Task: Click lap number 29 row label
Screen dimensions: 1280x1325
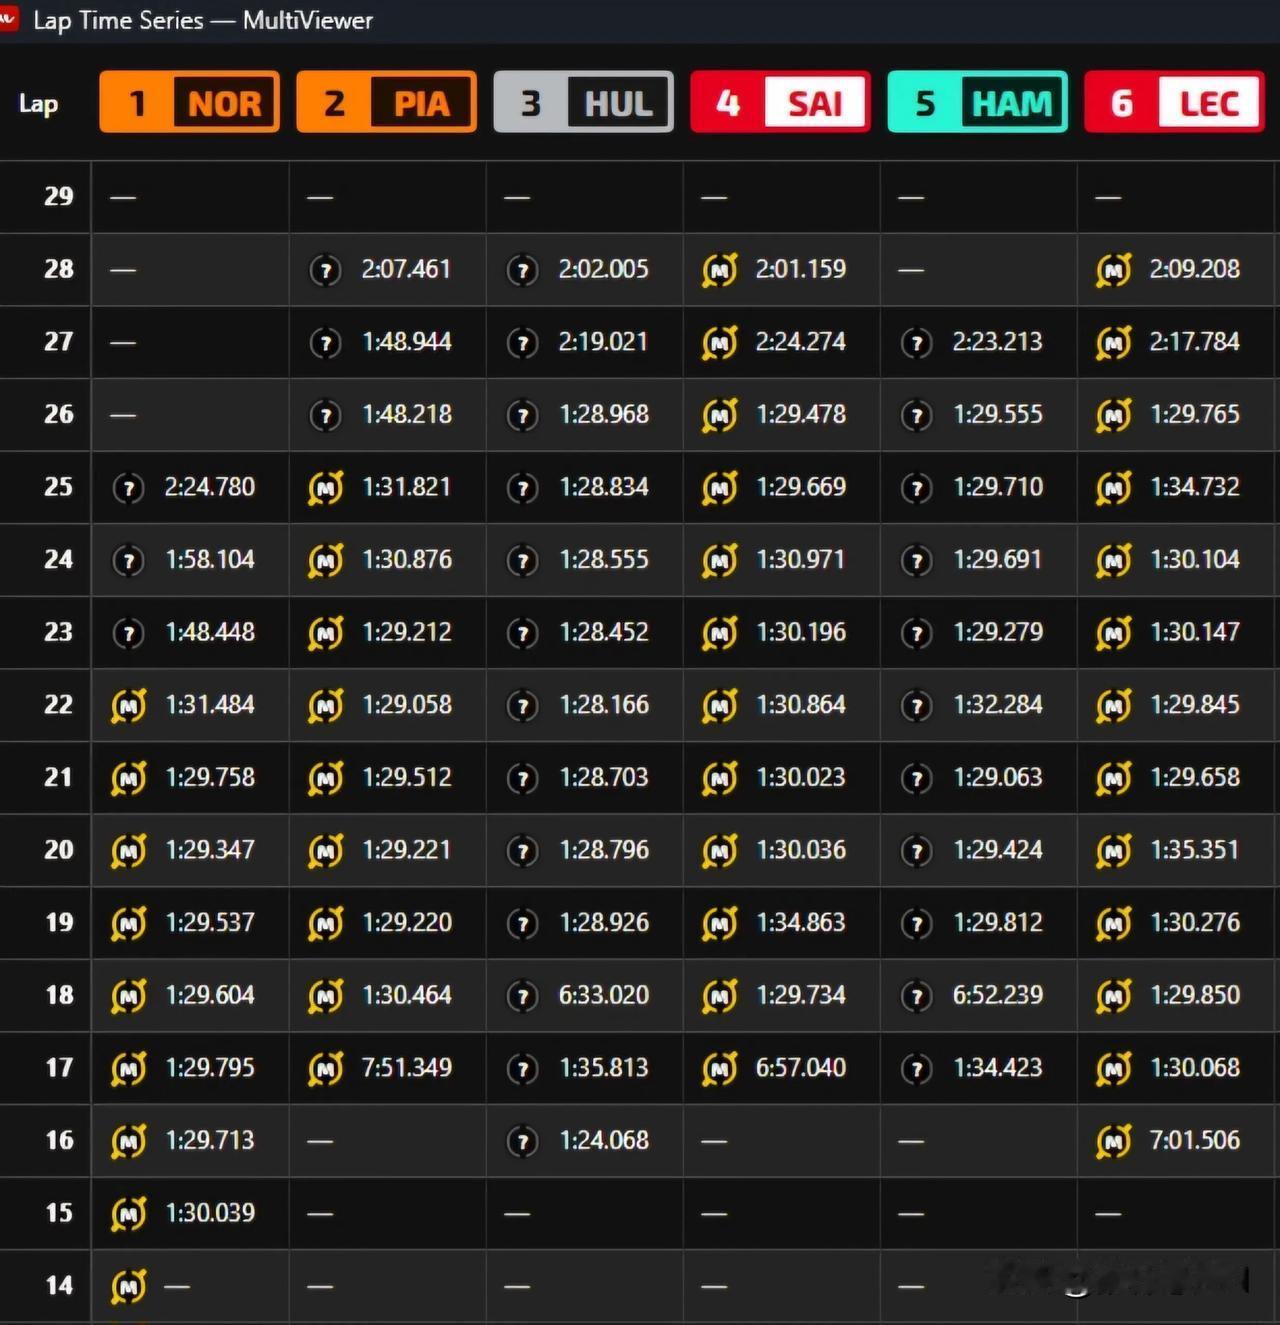Action: click(x=58, y=196)
